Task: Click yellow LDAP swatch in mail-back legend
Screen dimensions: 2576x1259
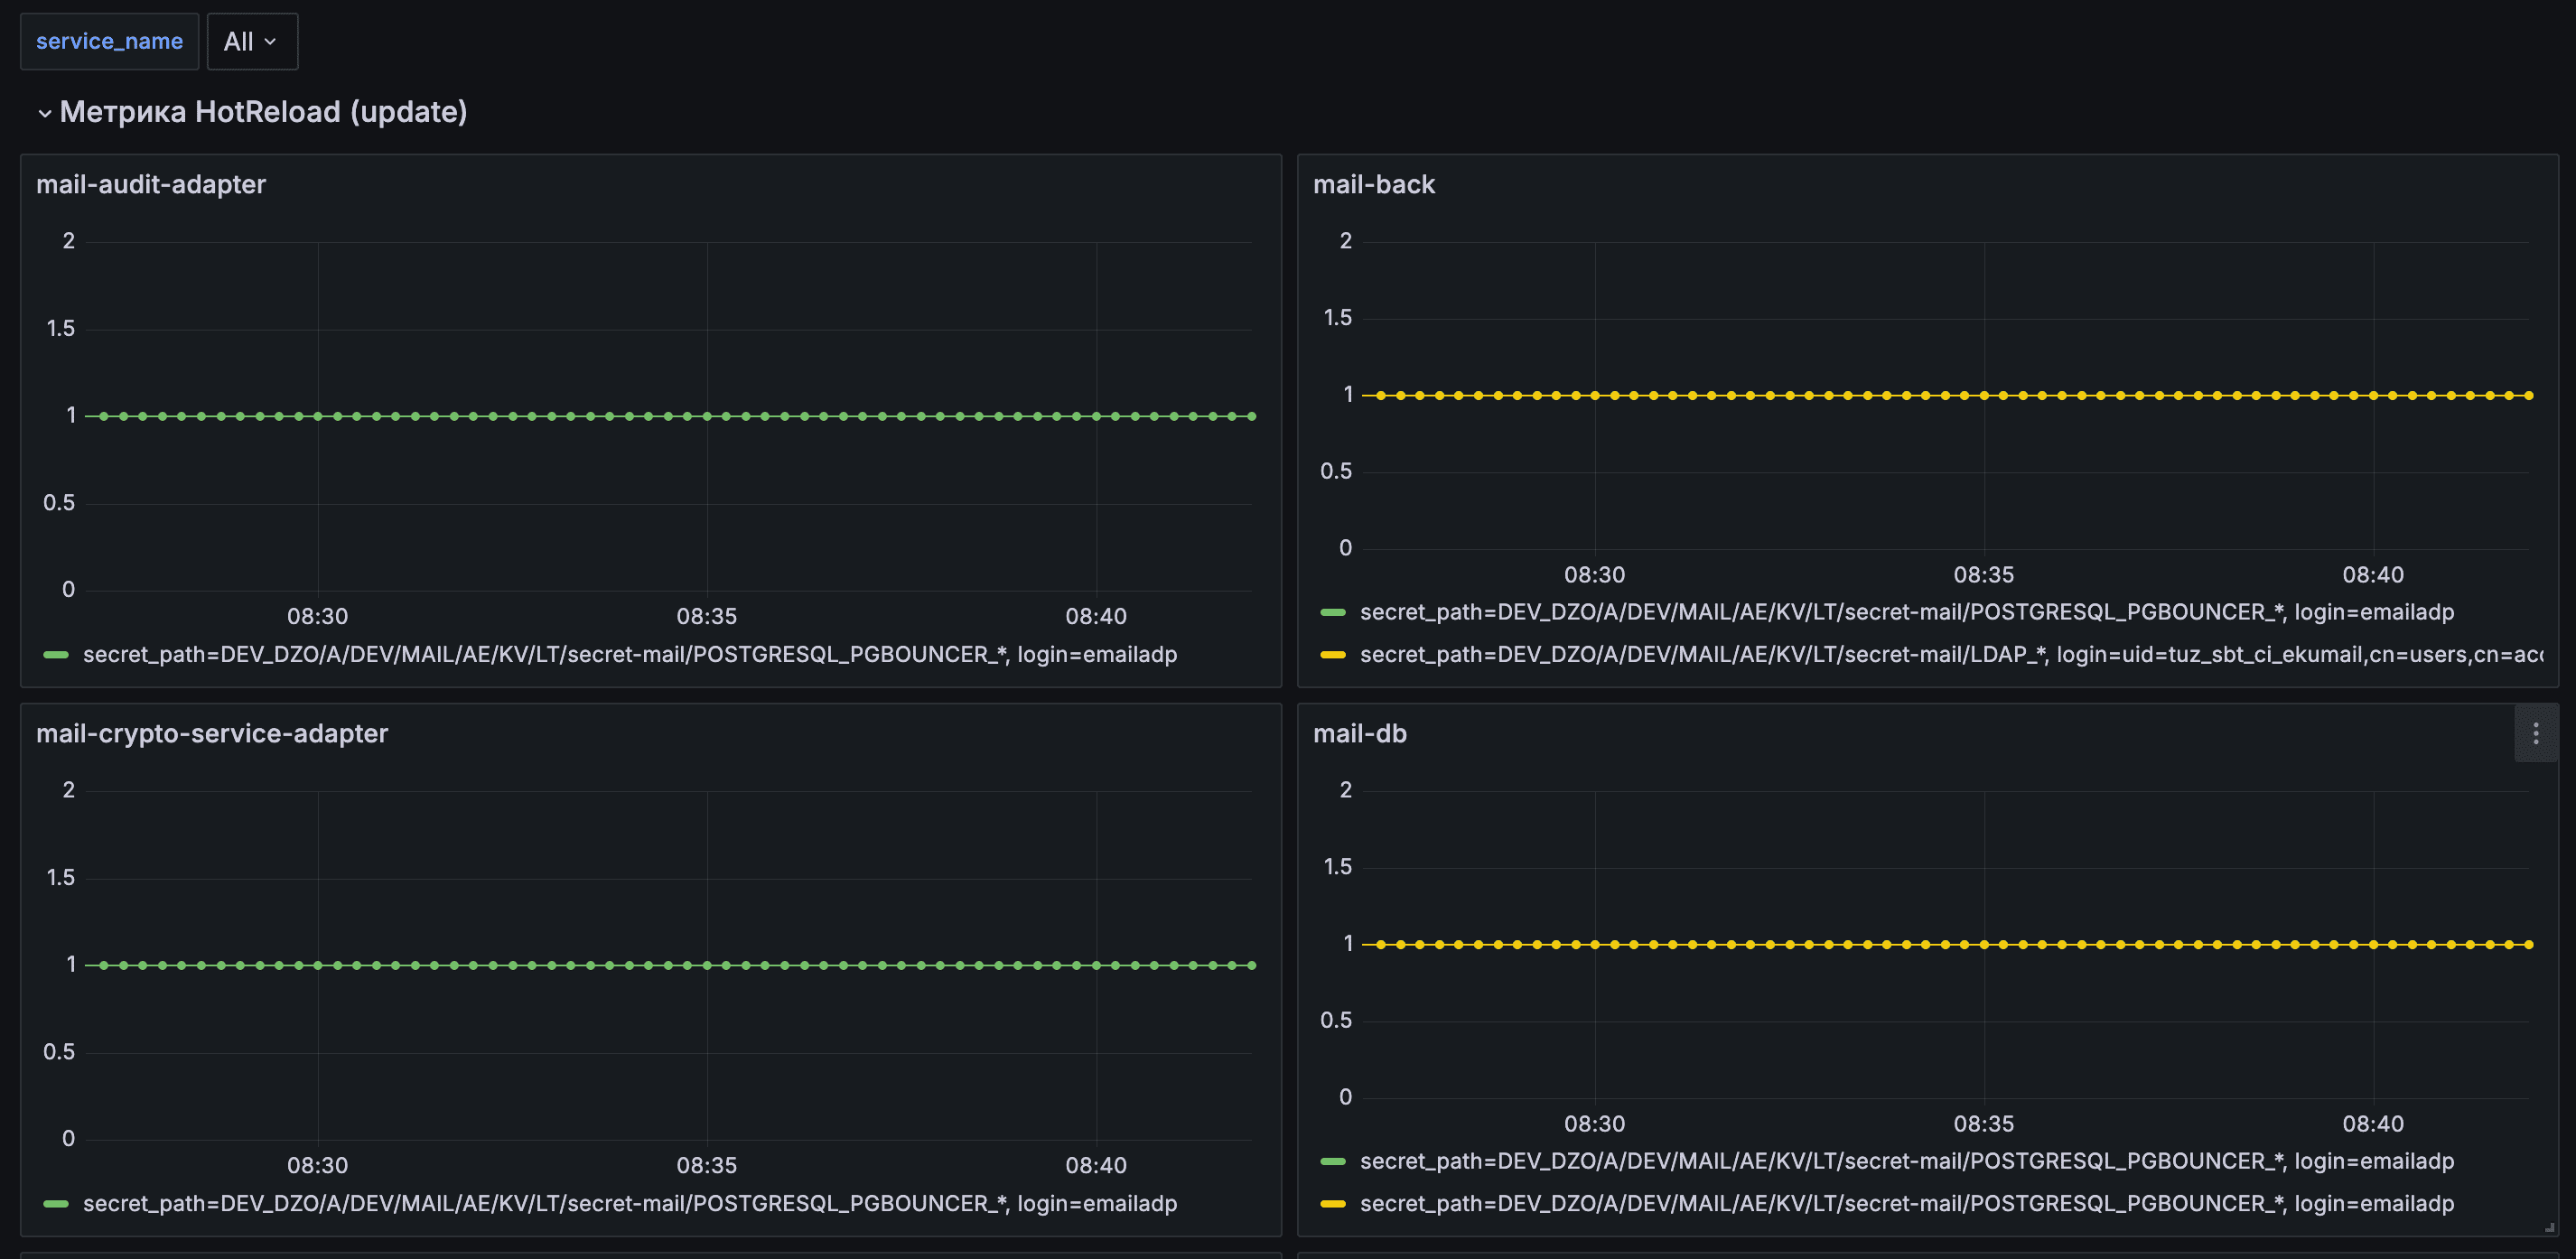Action: 1332,654
